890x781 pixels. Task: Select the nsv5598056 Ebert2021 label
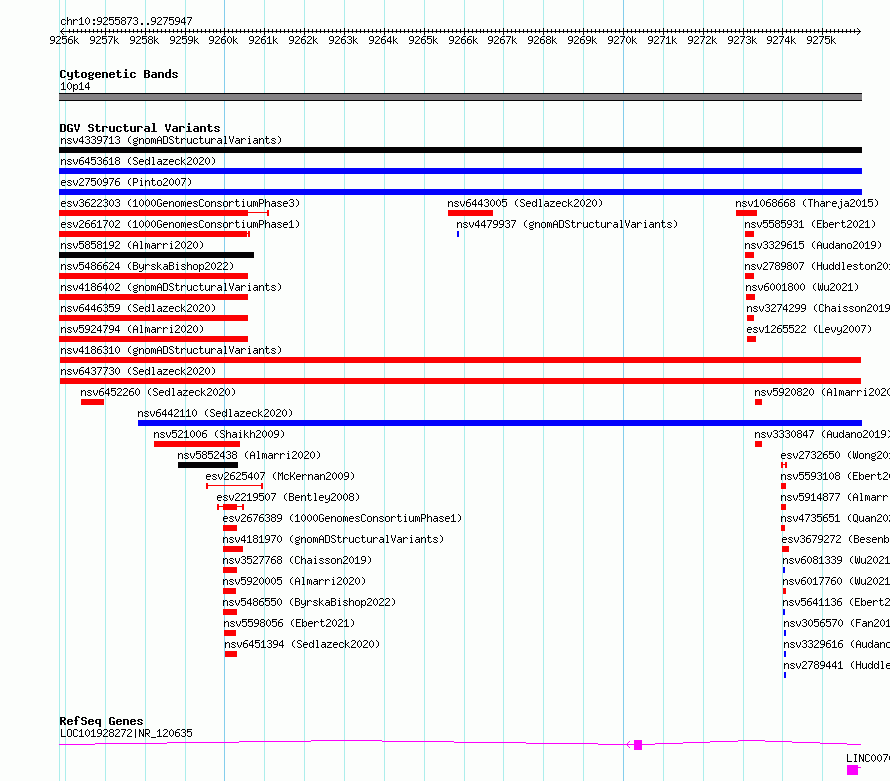tap(289, 623)
